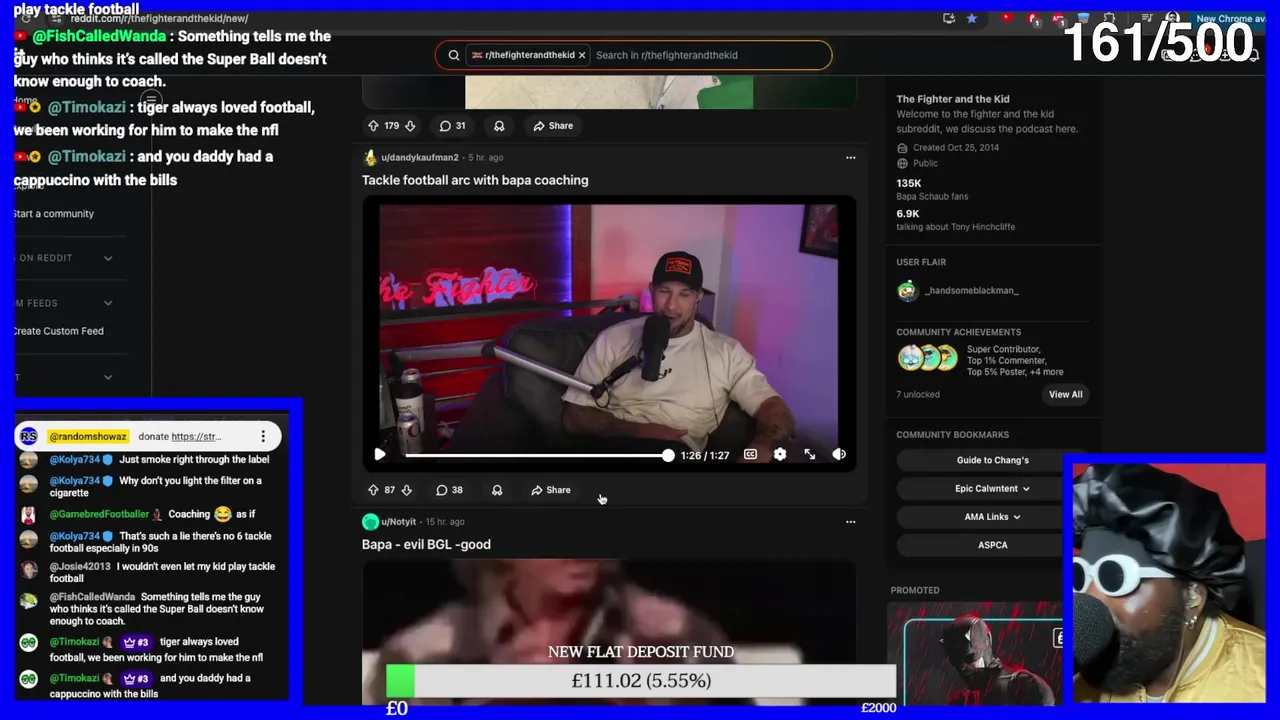Toggle closed captions on the video
The height and width of the screenshot is (720, 1280).
tap(750, 455)
